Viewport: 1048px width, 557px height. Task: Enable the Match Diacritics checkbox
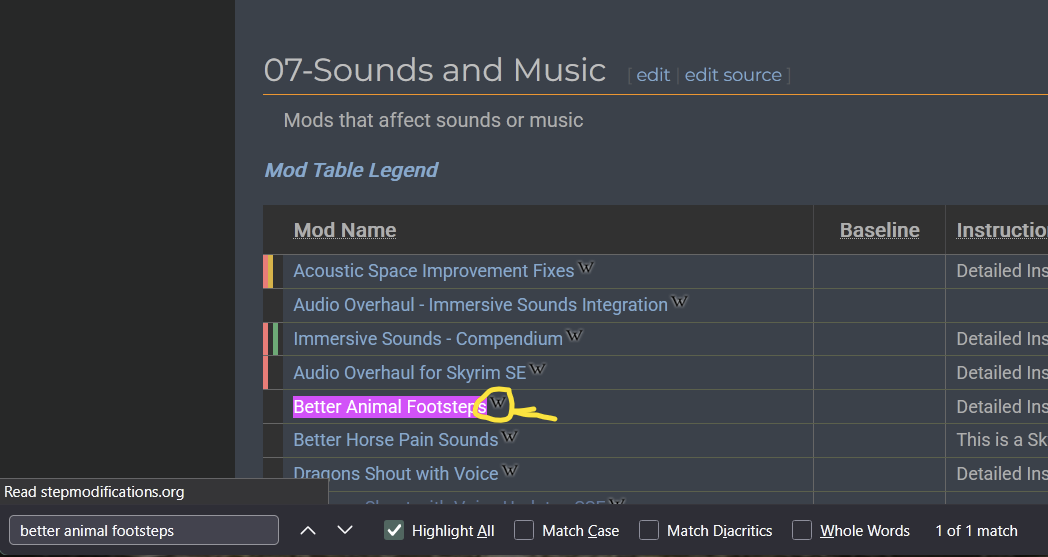(649, 531)
